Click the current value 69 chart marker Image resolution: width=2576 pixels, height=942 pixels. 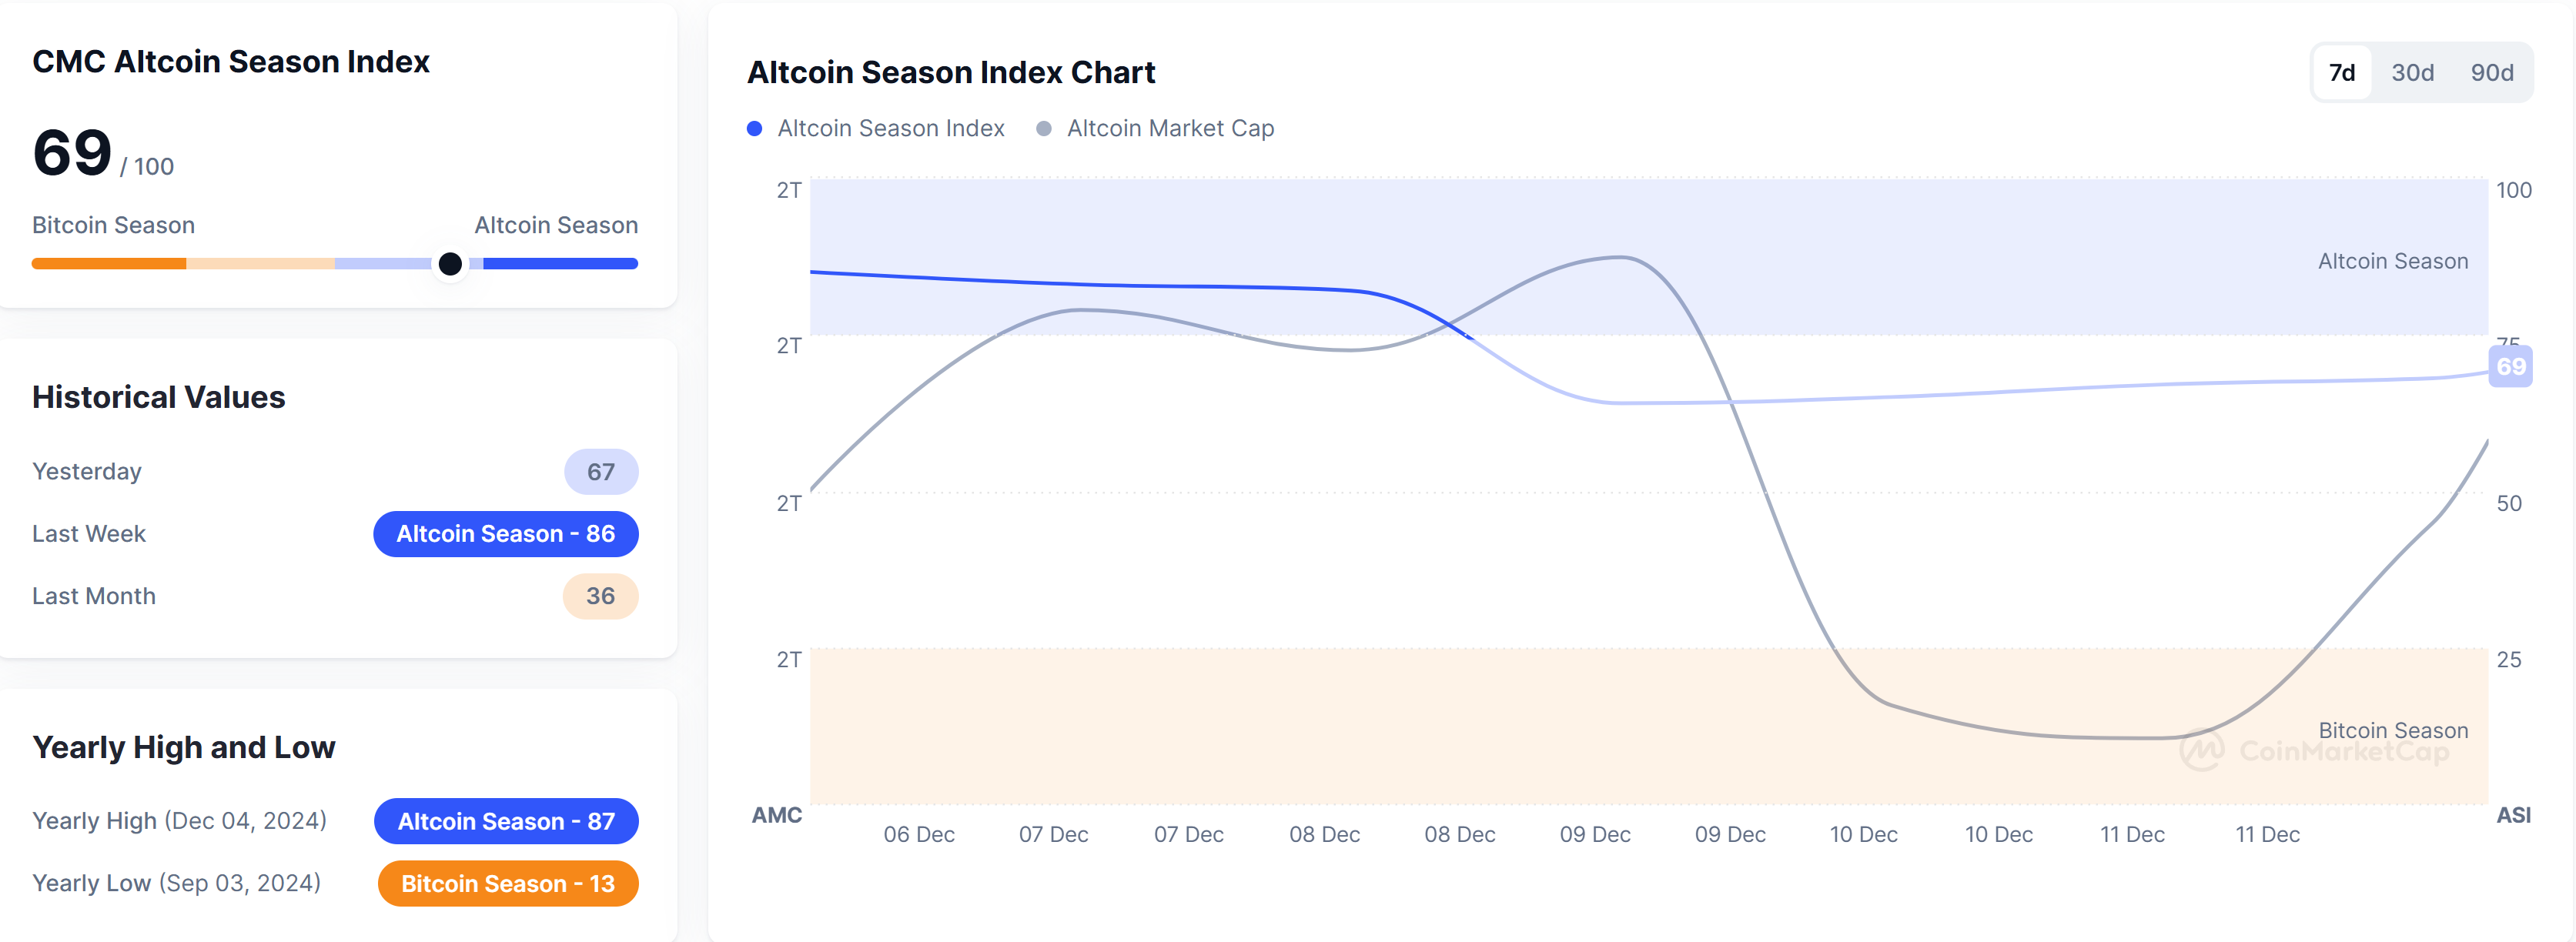(x=2510, y=367)
